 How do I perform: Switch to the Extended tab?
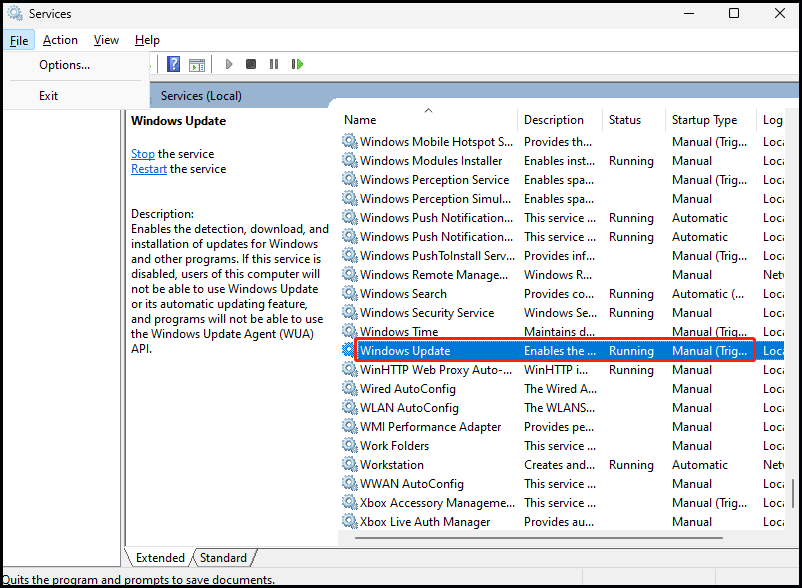coord(160,557)
